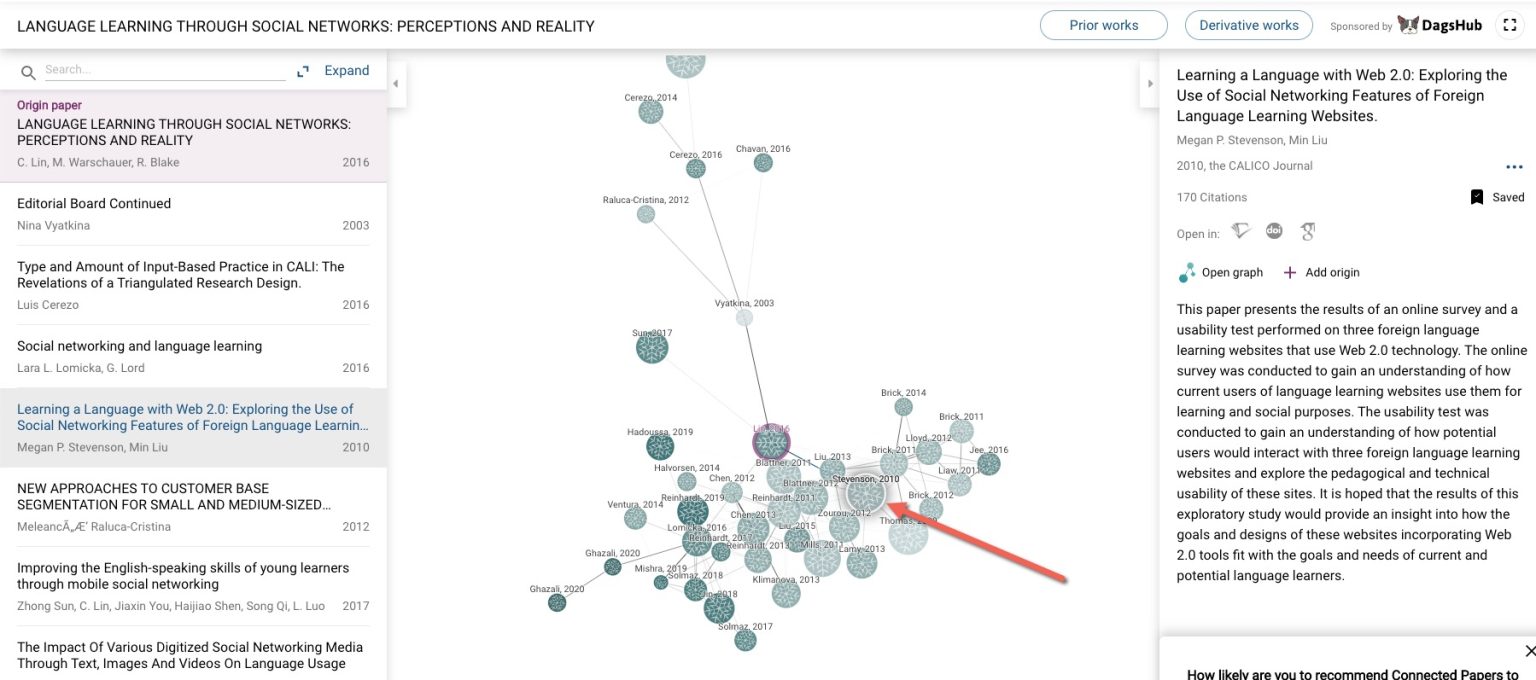1536x680 pixels.
Task: Click the Open graph icon
Action: click(1187, 272)
